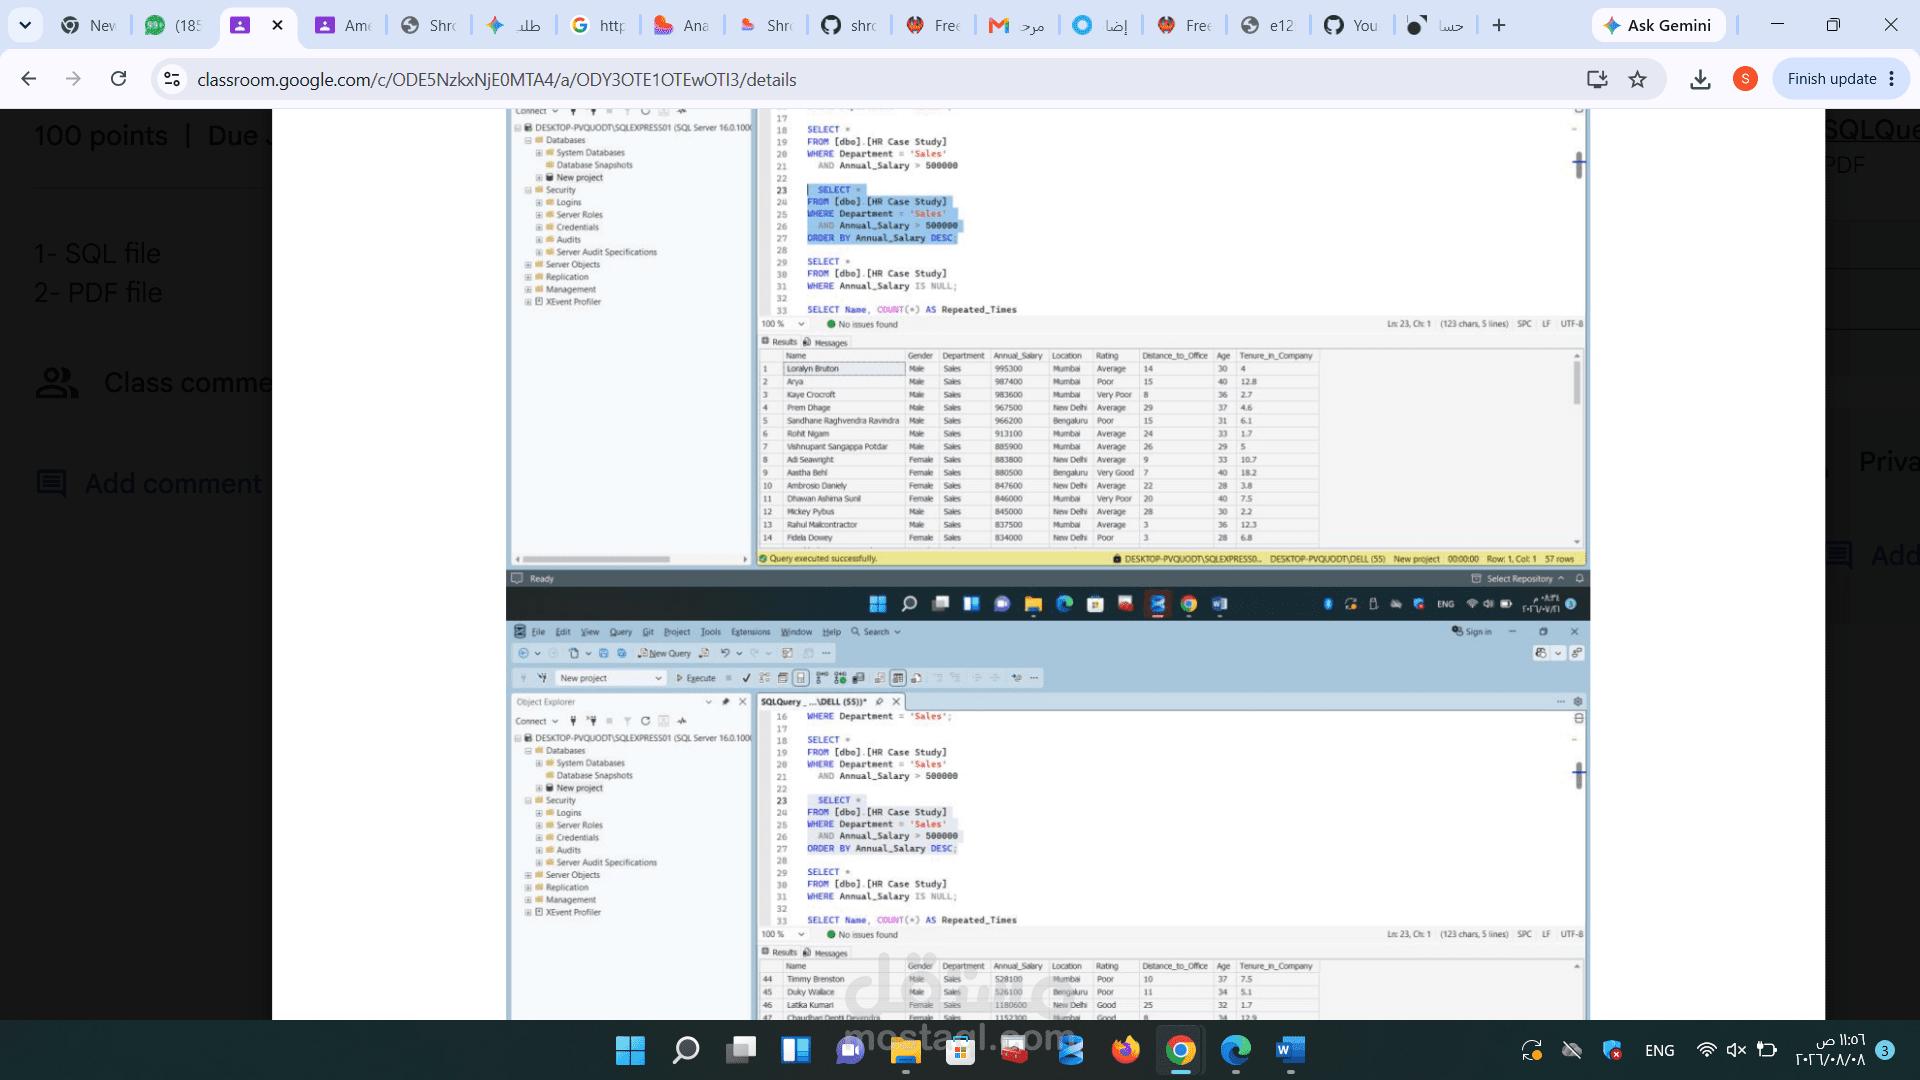Go back to previous page
The width and height of the screenshot is (1920, 1080).
pos(29,79)
